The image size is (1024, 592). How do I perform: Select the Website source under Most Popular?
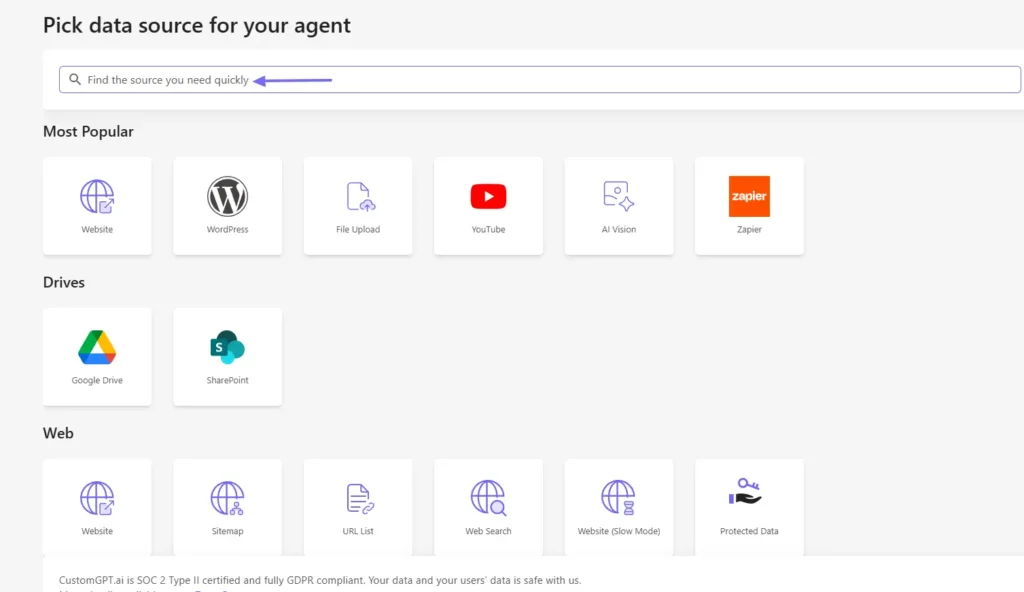pos(97,206)
